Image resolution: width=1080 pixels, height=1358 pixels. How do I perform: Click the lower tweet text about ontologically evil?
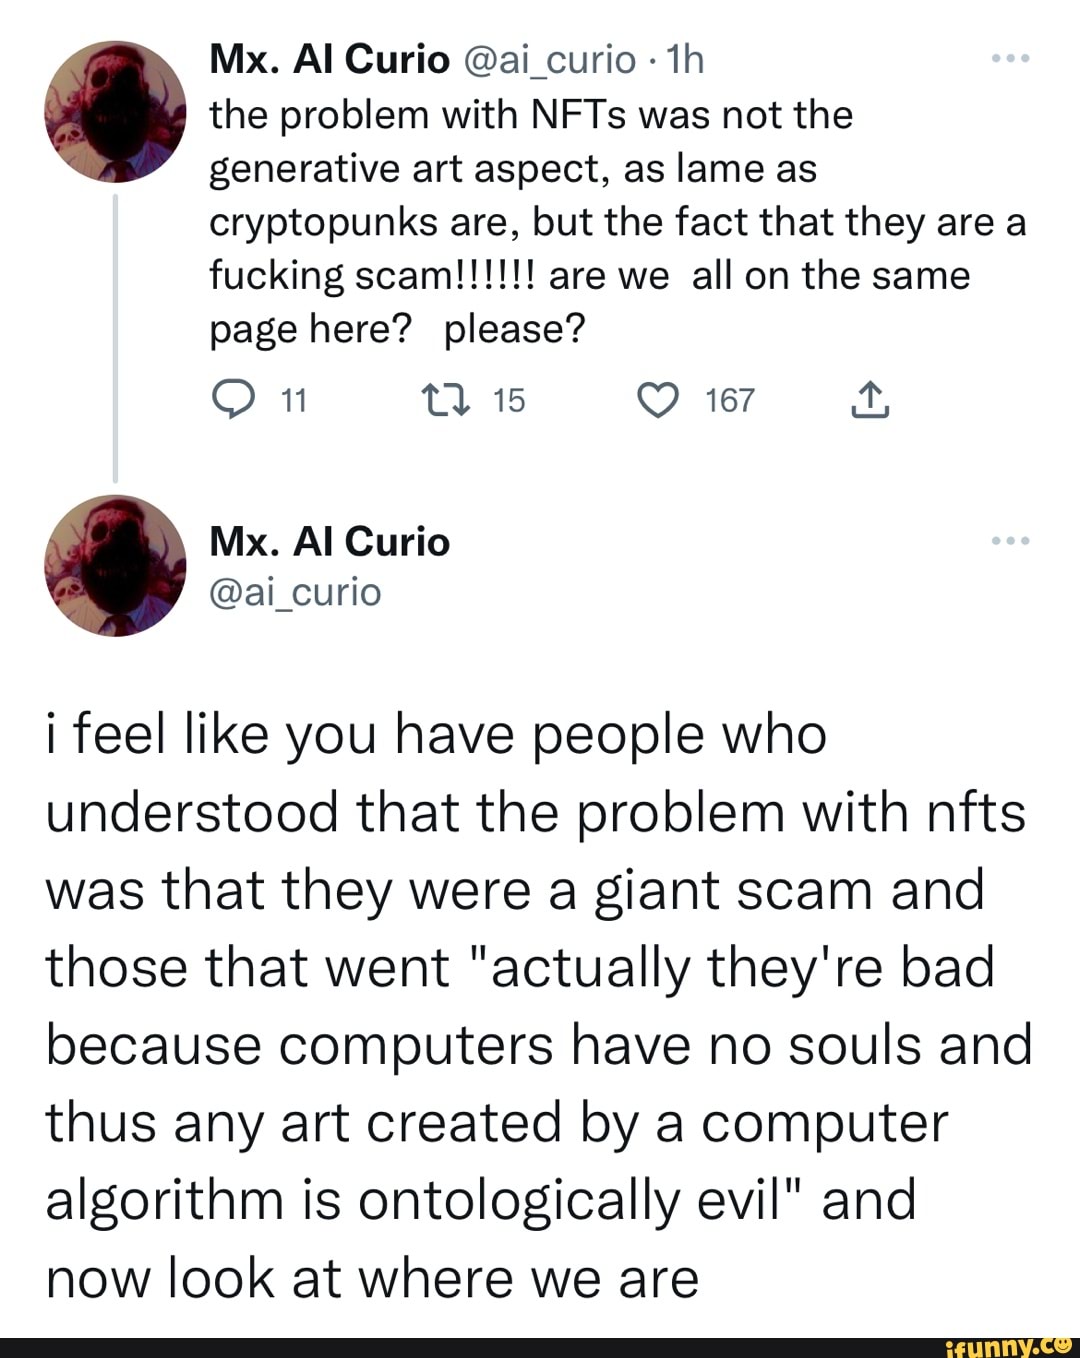[538, 1006]
